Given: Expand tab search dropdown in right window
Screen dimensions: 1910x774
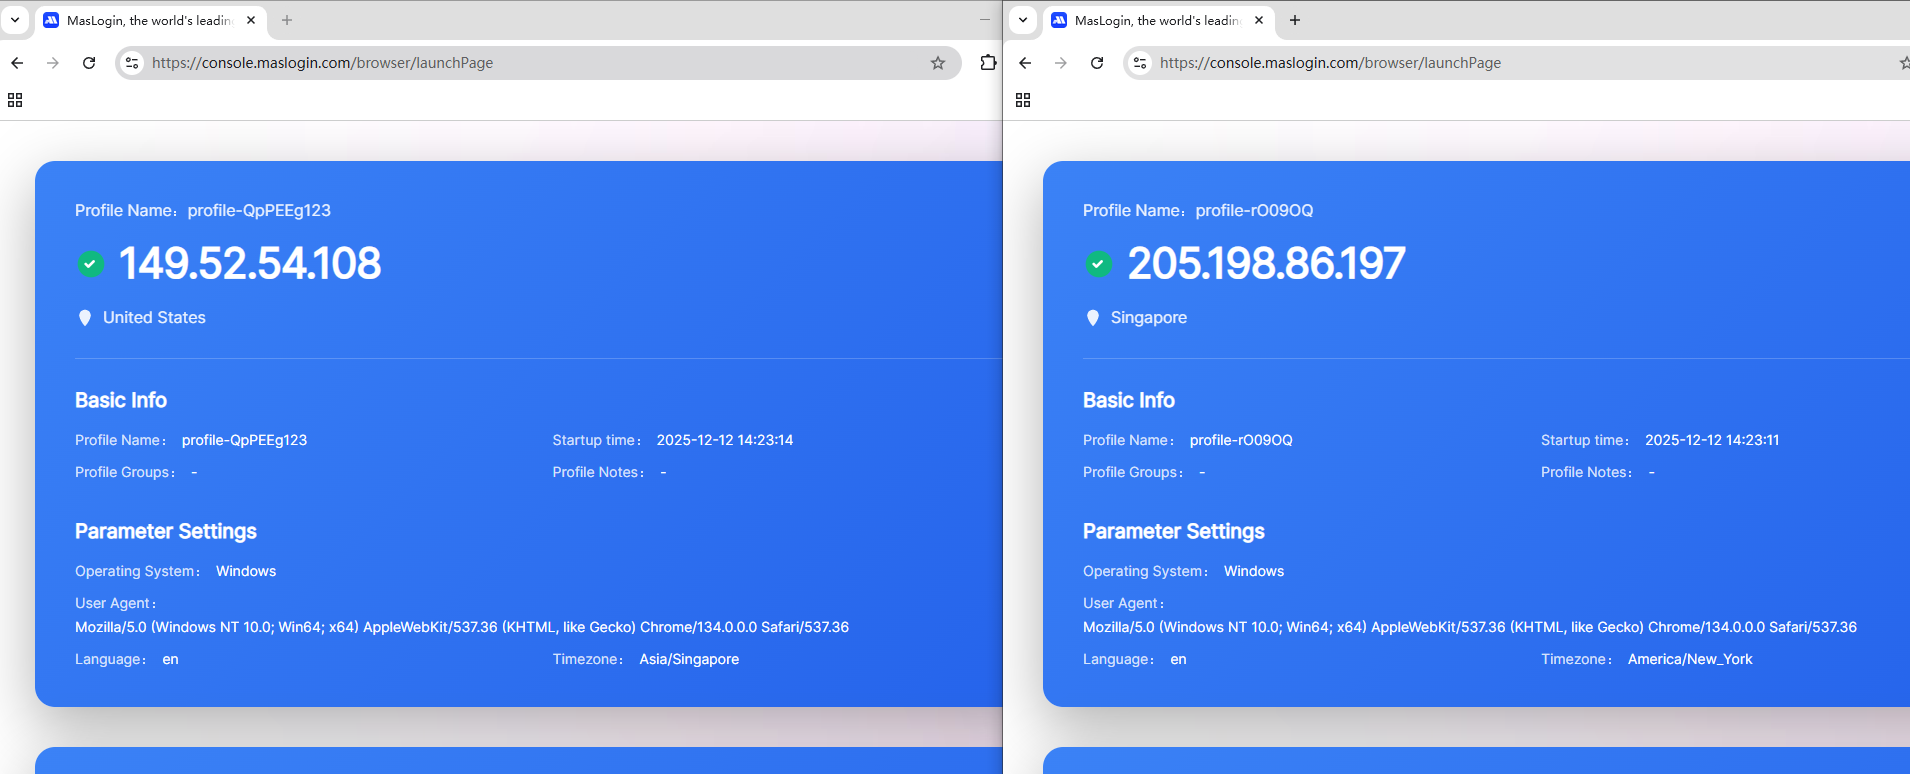Looking at the screenshot, I should pyautogui.click(x=1023, y=20).
